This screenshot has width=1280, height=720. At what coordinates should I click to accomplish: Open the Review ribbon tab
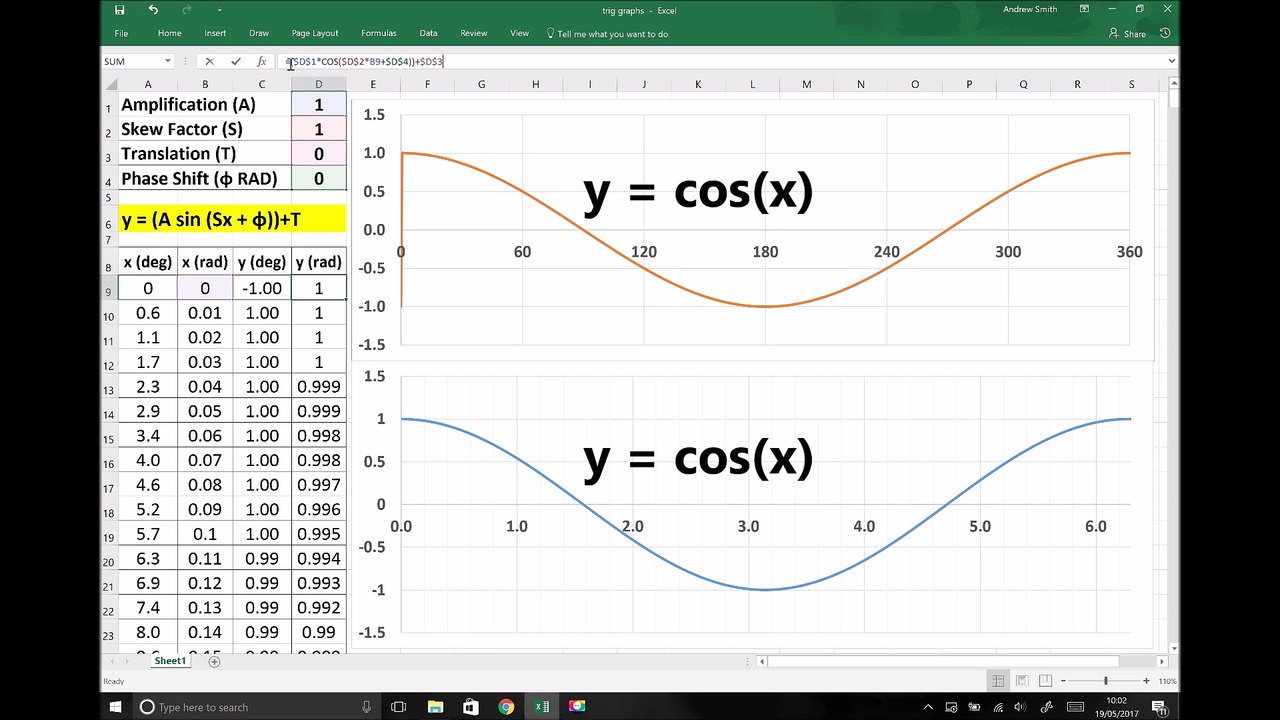[x=473, y=33]
